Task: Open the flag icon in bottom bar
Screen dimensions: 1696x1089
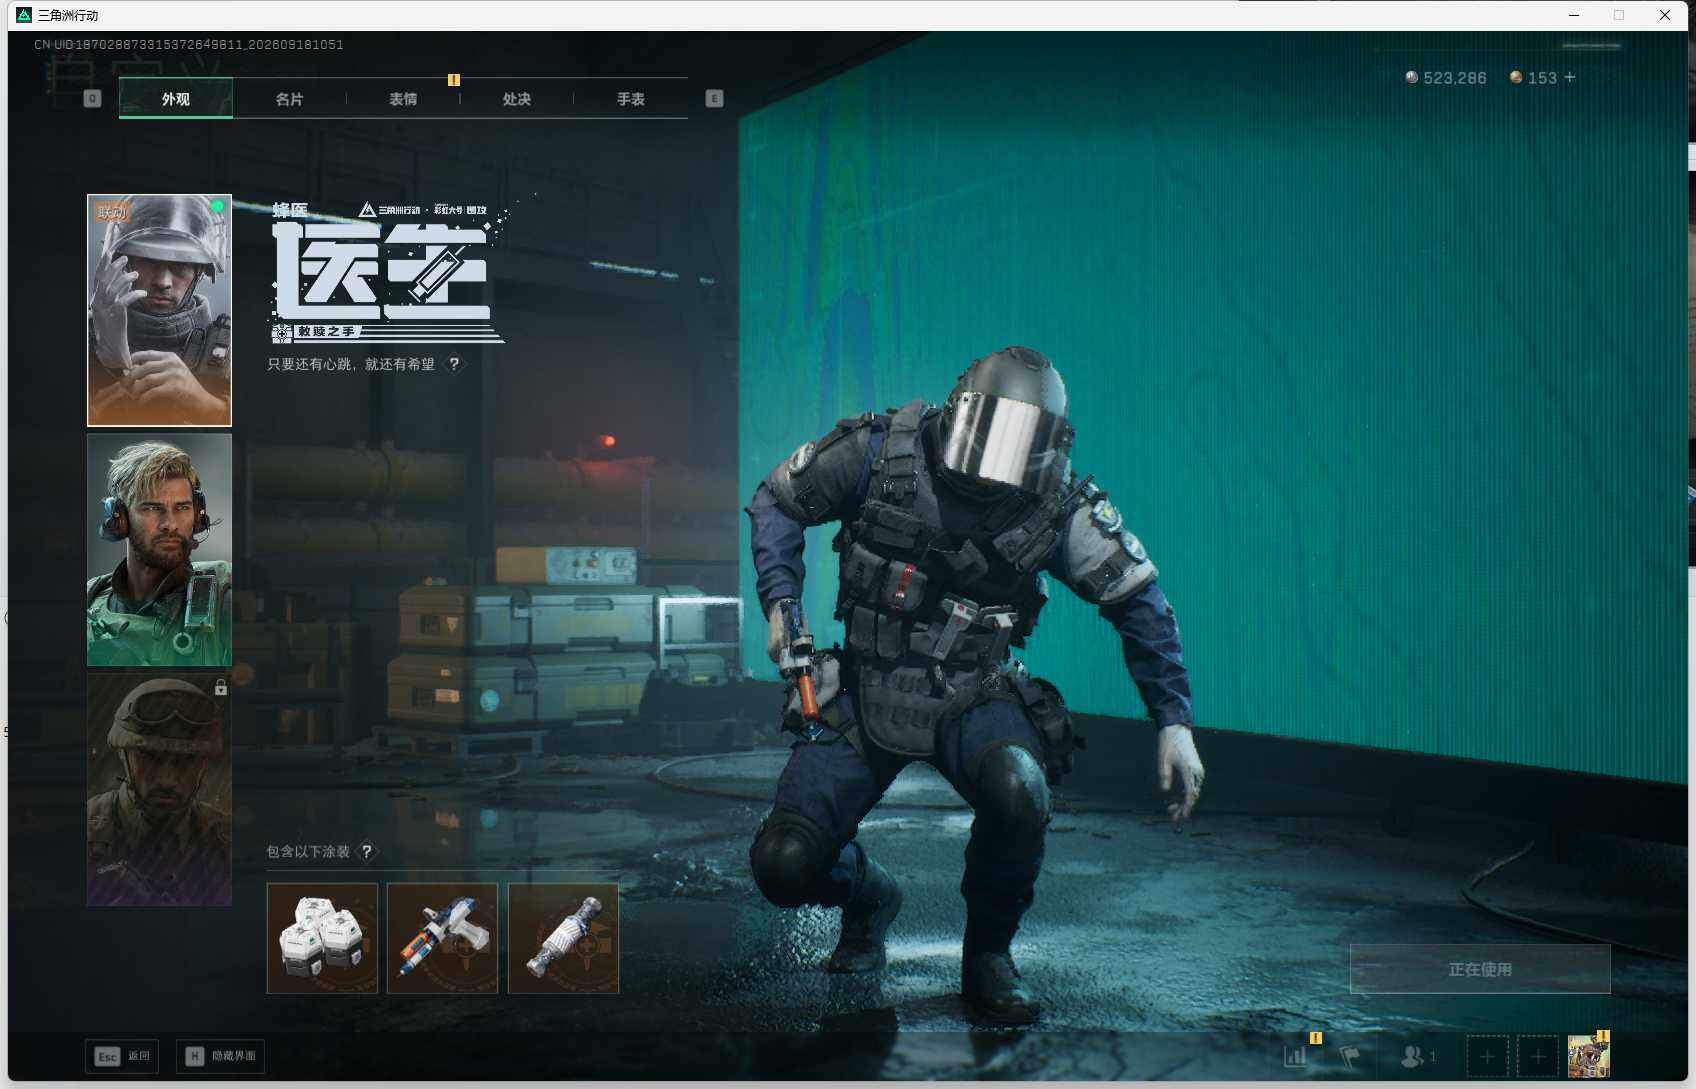Action: click(1350, 1055)
